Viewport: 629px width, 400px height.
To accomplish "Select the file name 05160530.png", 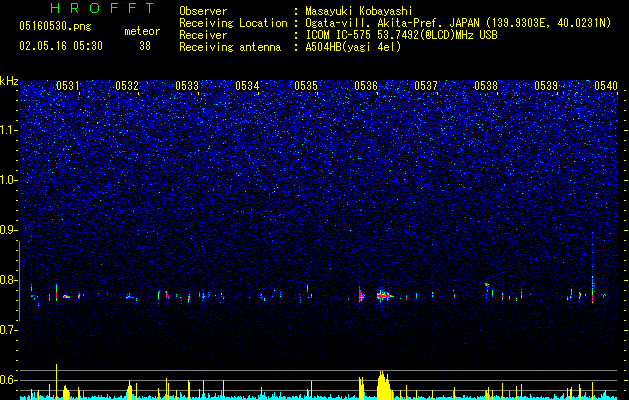I will tap(55, 26).
